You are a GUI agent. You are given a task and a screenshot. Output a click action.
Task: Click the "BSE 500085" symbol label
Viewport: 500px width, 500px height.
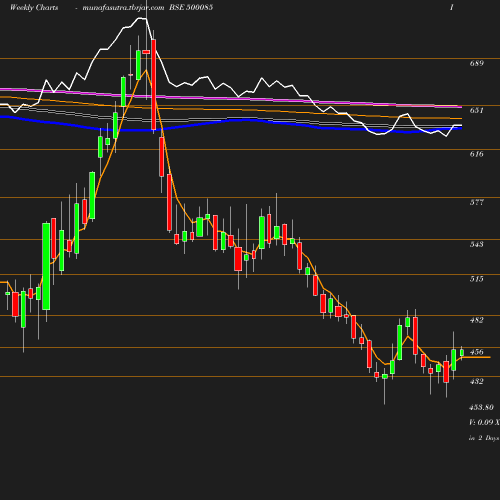[x=191, y=8]
